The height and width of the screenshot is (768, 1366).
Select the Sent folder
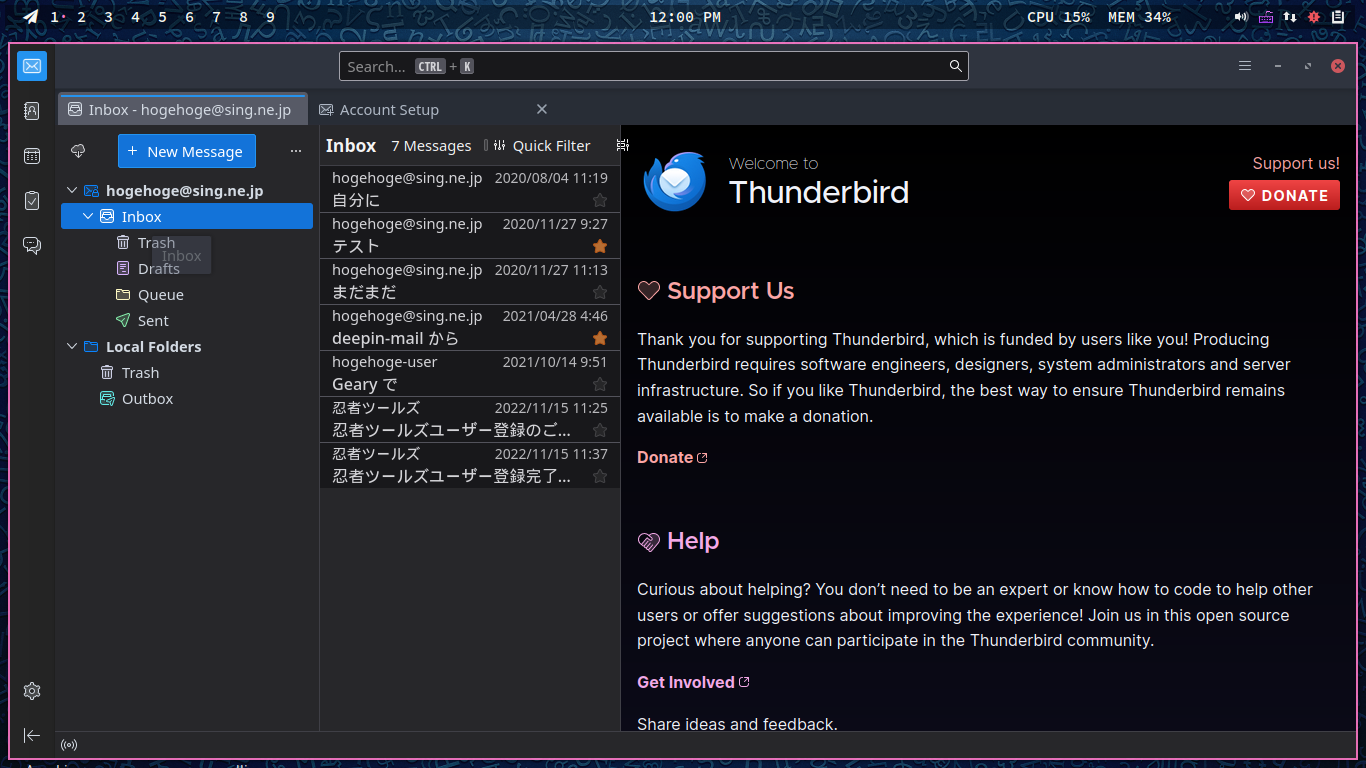pyautogui.click(x=186, y=320)
